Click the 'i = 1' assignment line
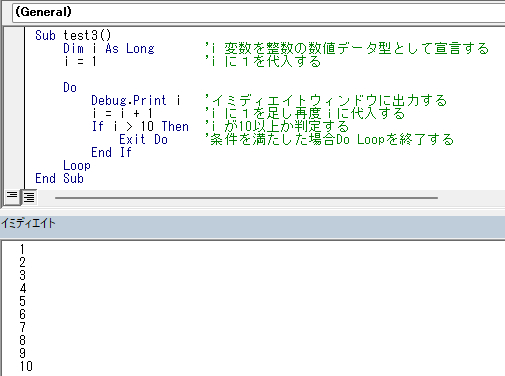Viewport: 505px width, 376px height. click(81, 61)
